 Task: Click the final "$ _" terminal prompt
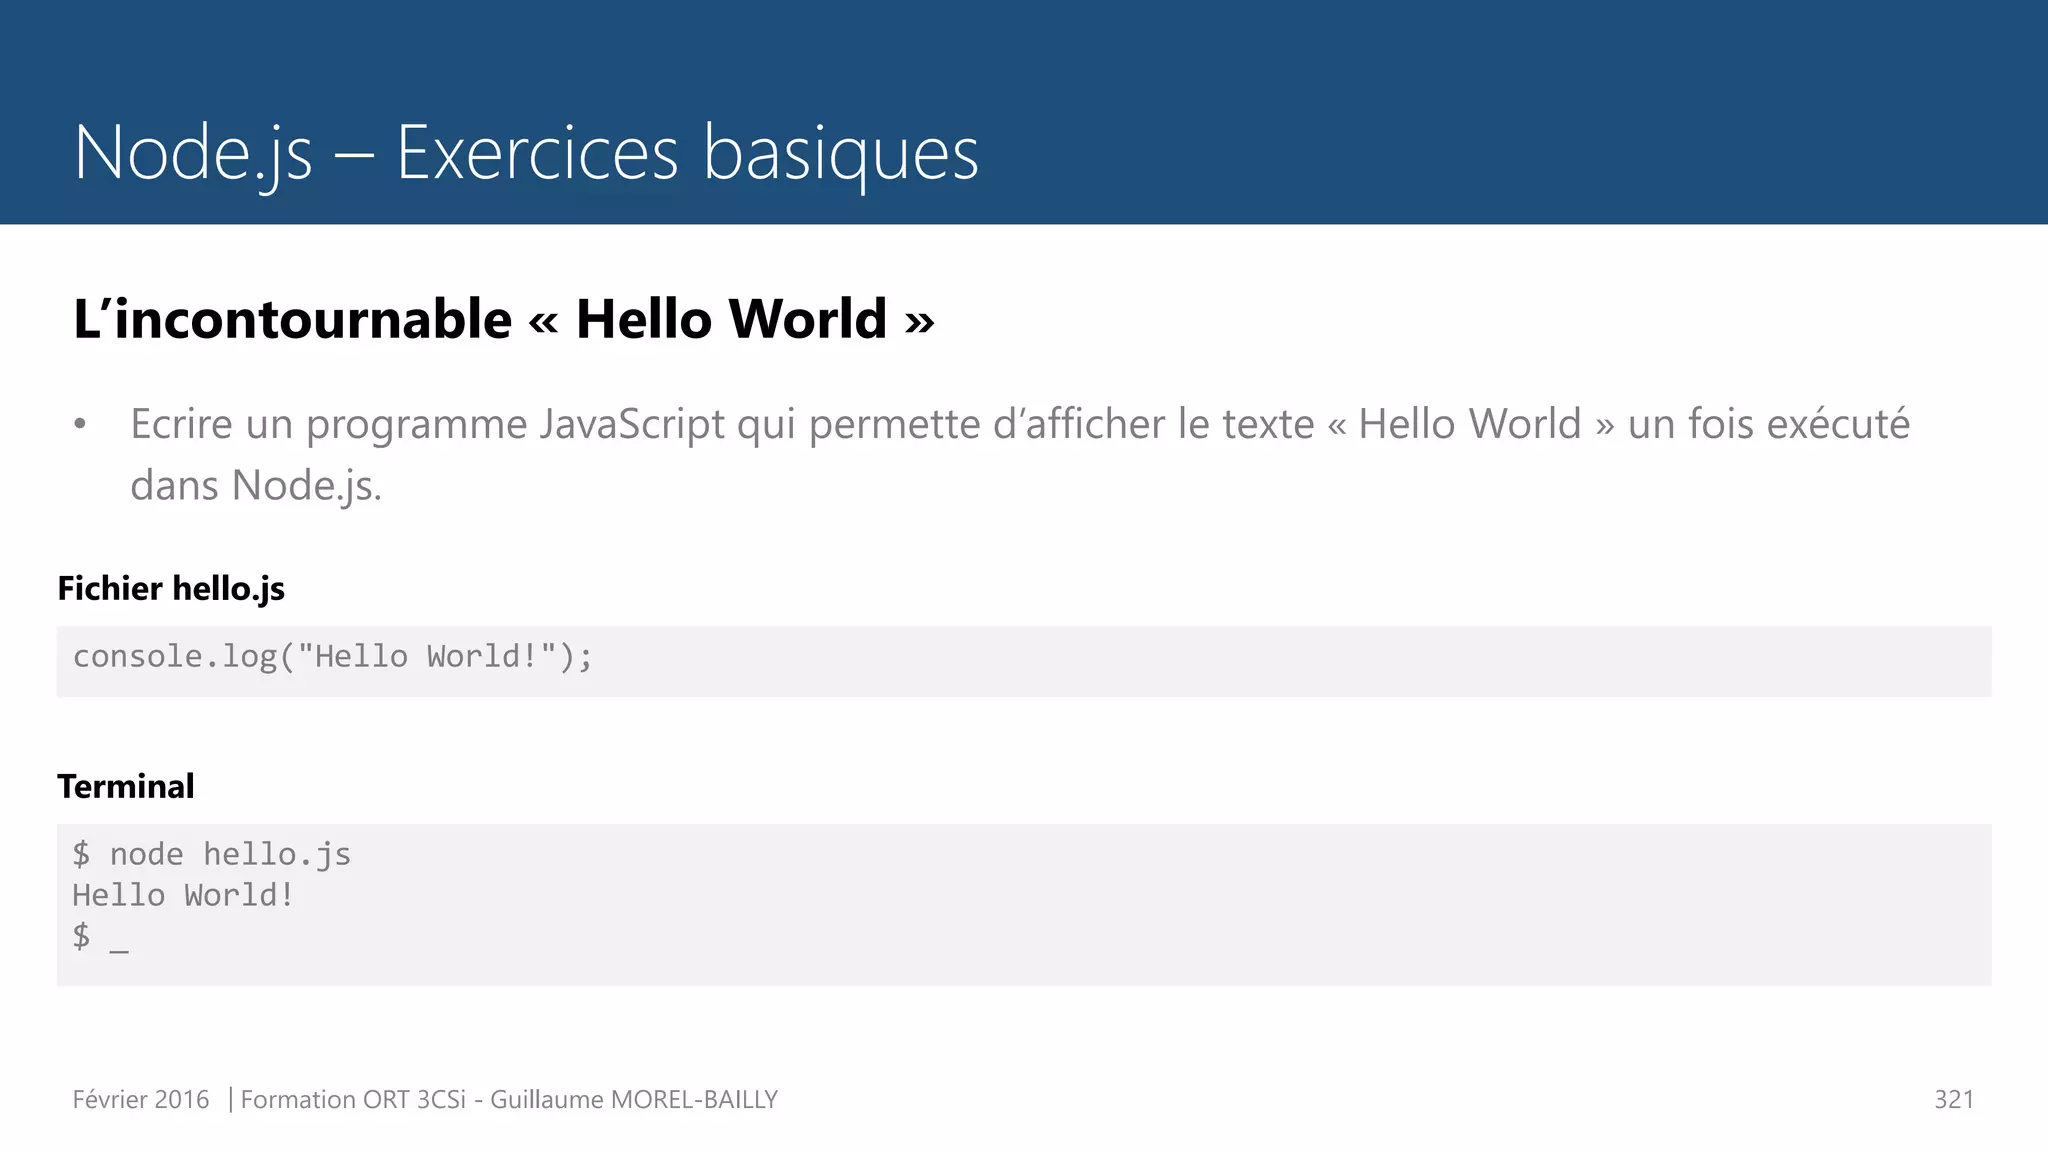pyautogui.click(x=100, y=937)
